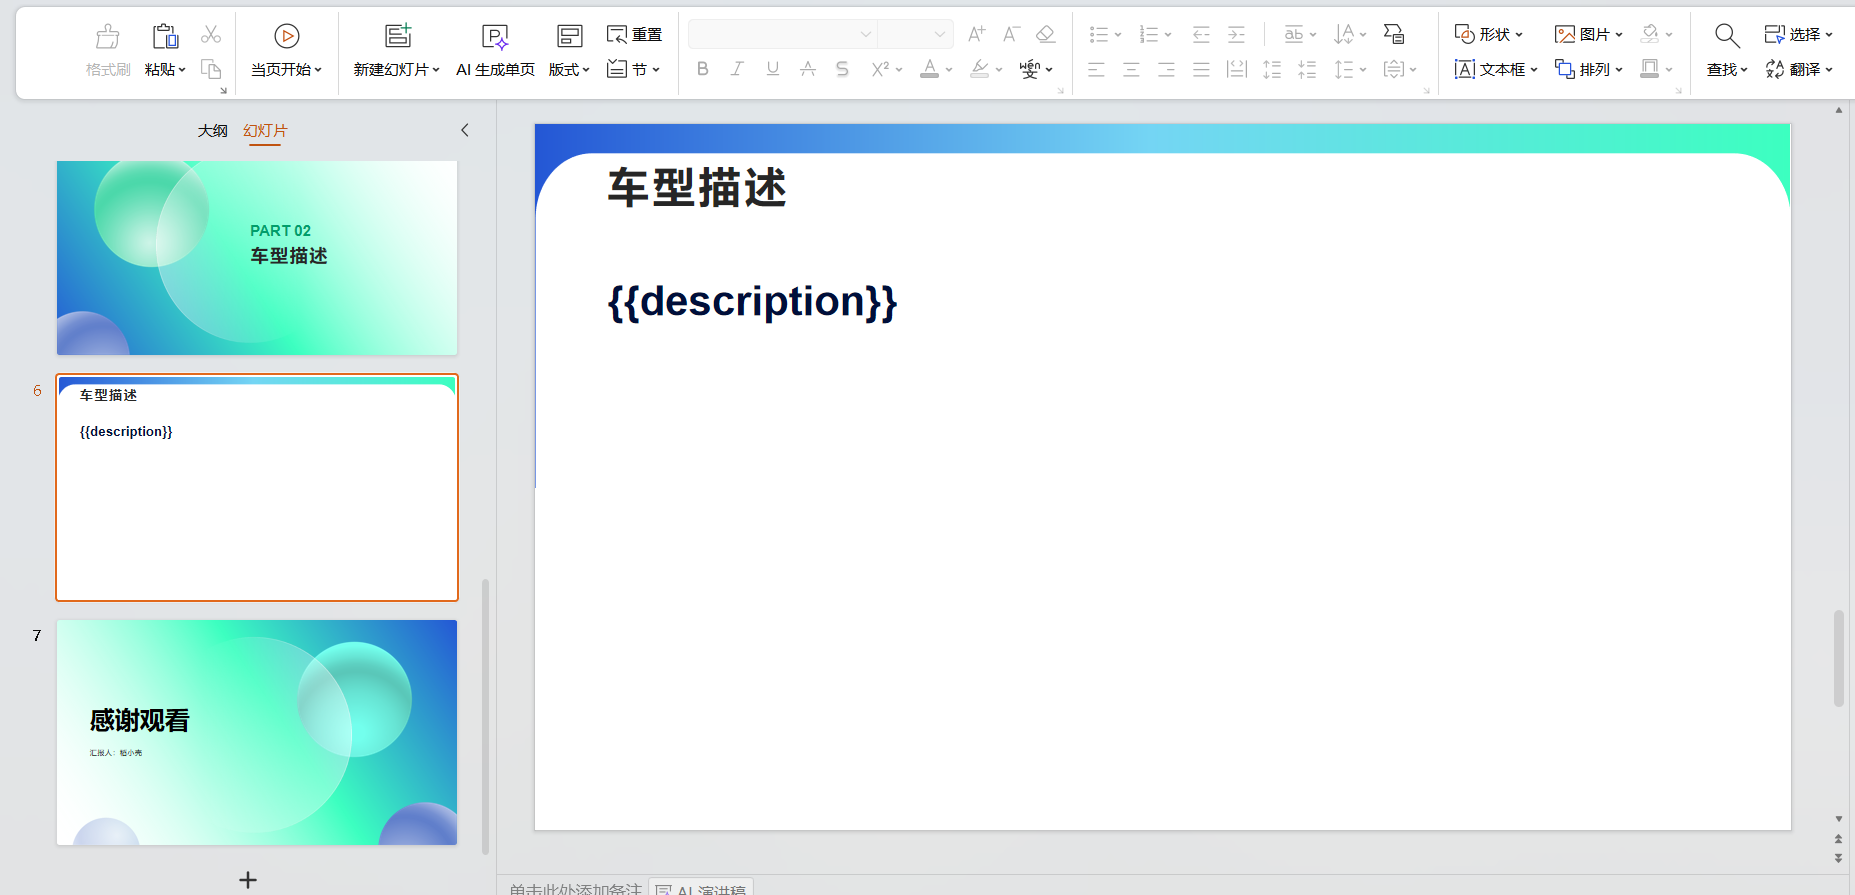Add new slide with plus button
Screen dimensions: 1855x895
[248, 880]
